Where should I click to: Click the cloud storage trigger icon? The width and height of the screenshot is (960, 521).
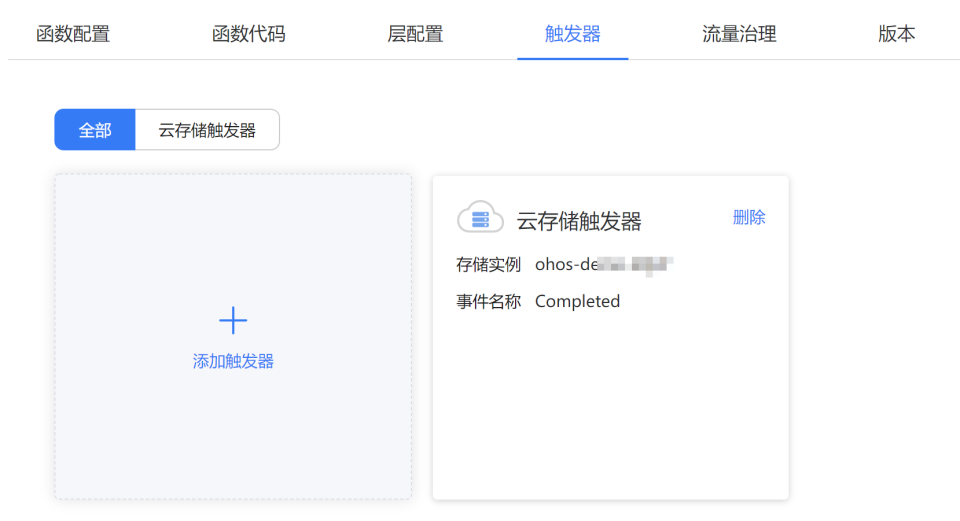coord(480,217)
